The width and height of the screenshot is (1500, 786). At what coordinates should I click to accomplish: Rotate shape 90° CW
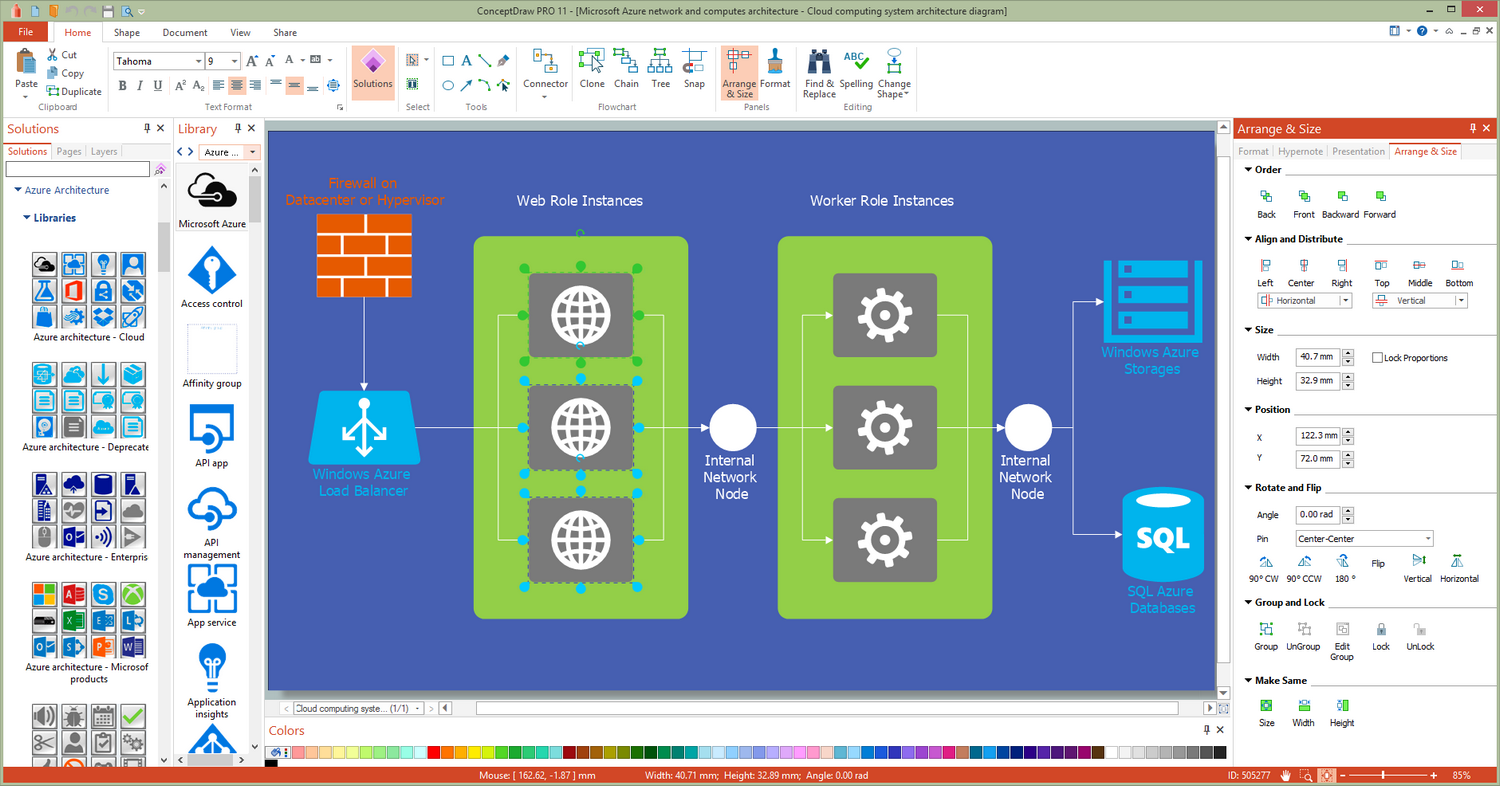point(1264,569)
